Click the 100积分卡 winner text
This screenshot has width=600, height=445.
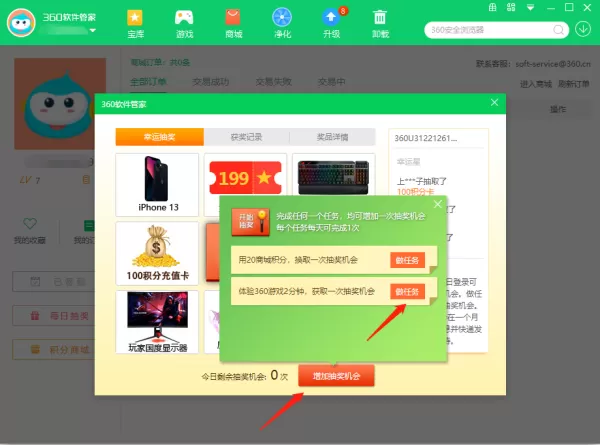[415, 192]
